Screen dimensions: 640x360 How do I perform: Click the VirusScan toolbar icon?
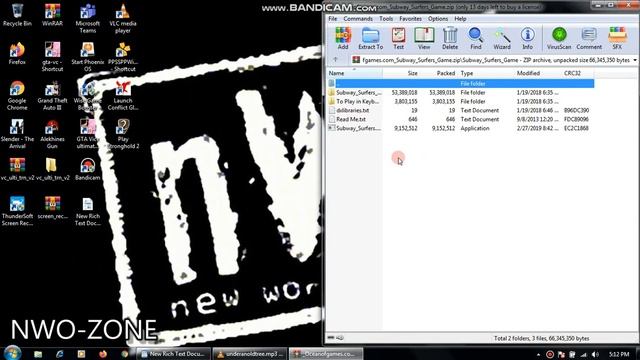[559, 38]
